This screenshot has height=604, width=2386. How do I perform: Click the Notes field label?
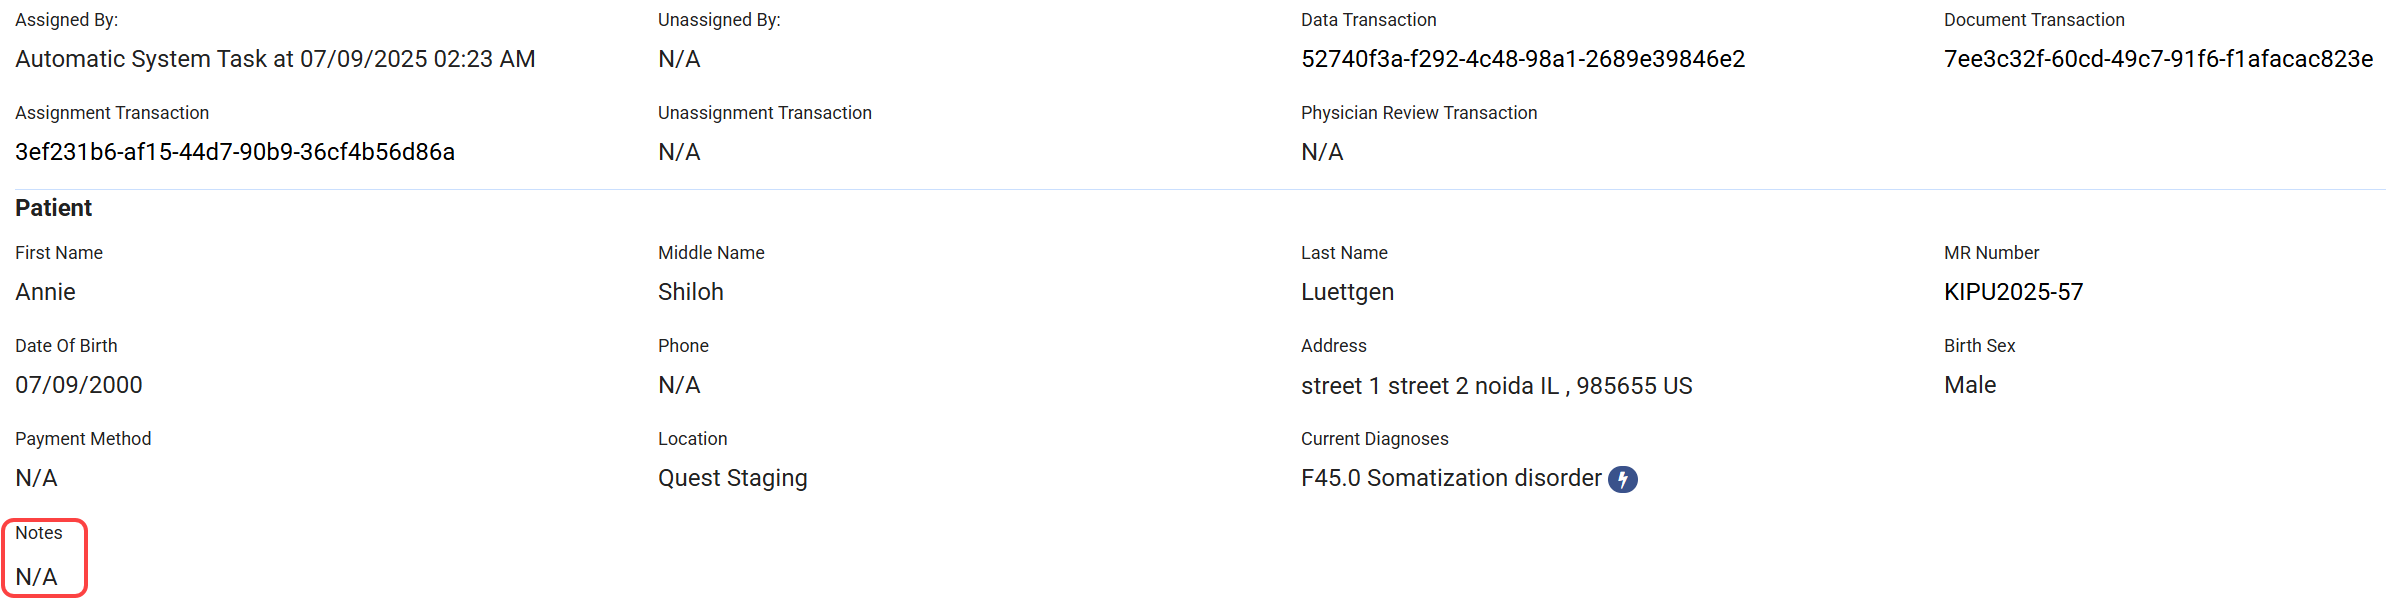pos(39,533)
